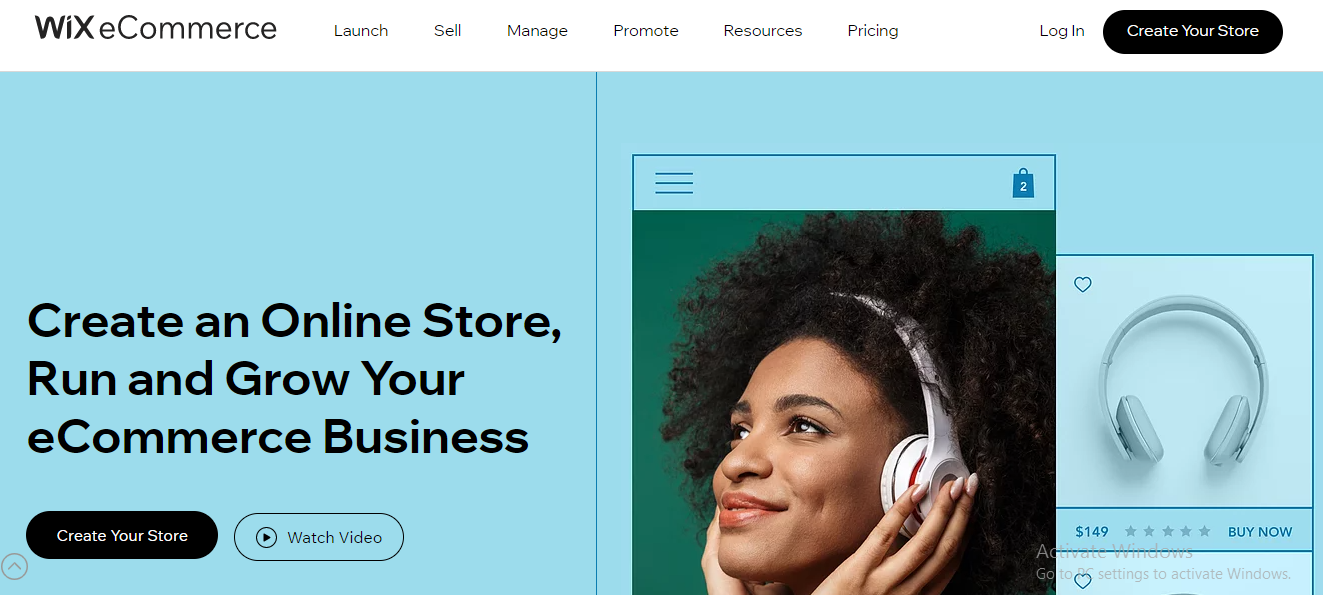Click the woman with headphones photo
Screen dimensions: 1323x595
844,402
